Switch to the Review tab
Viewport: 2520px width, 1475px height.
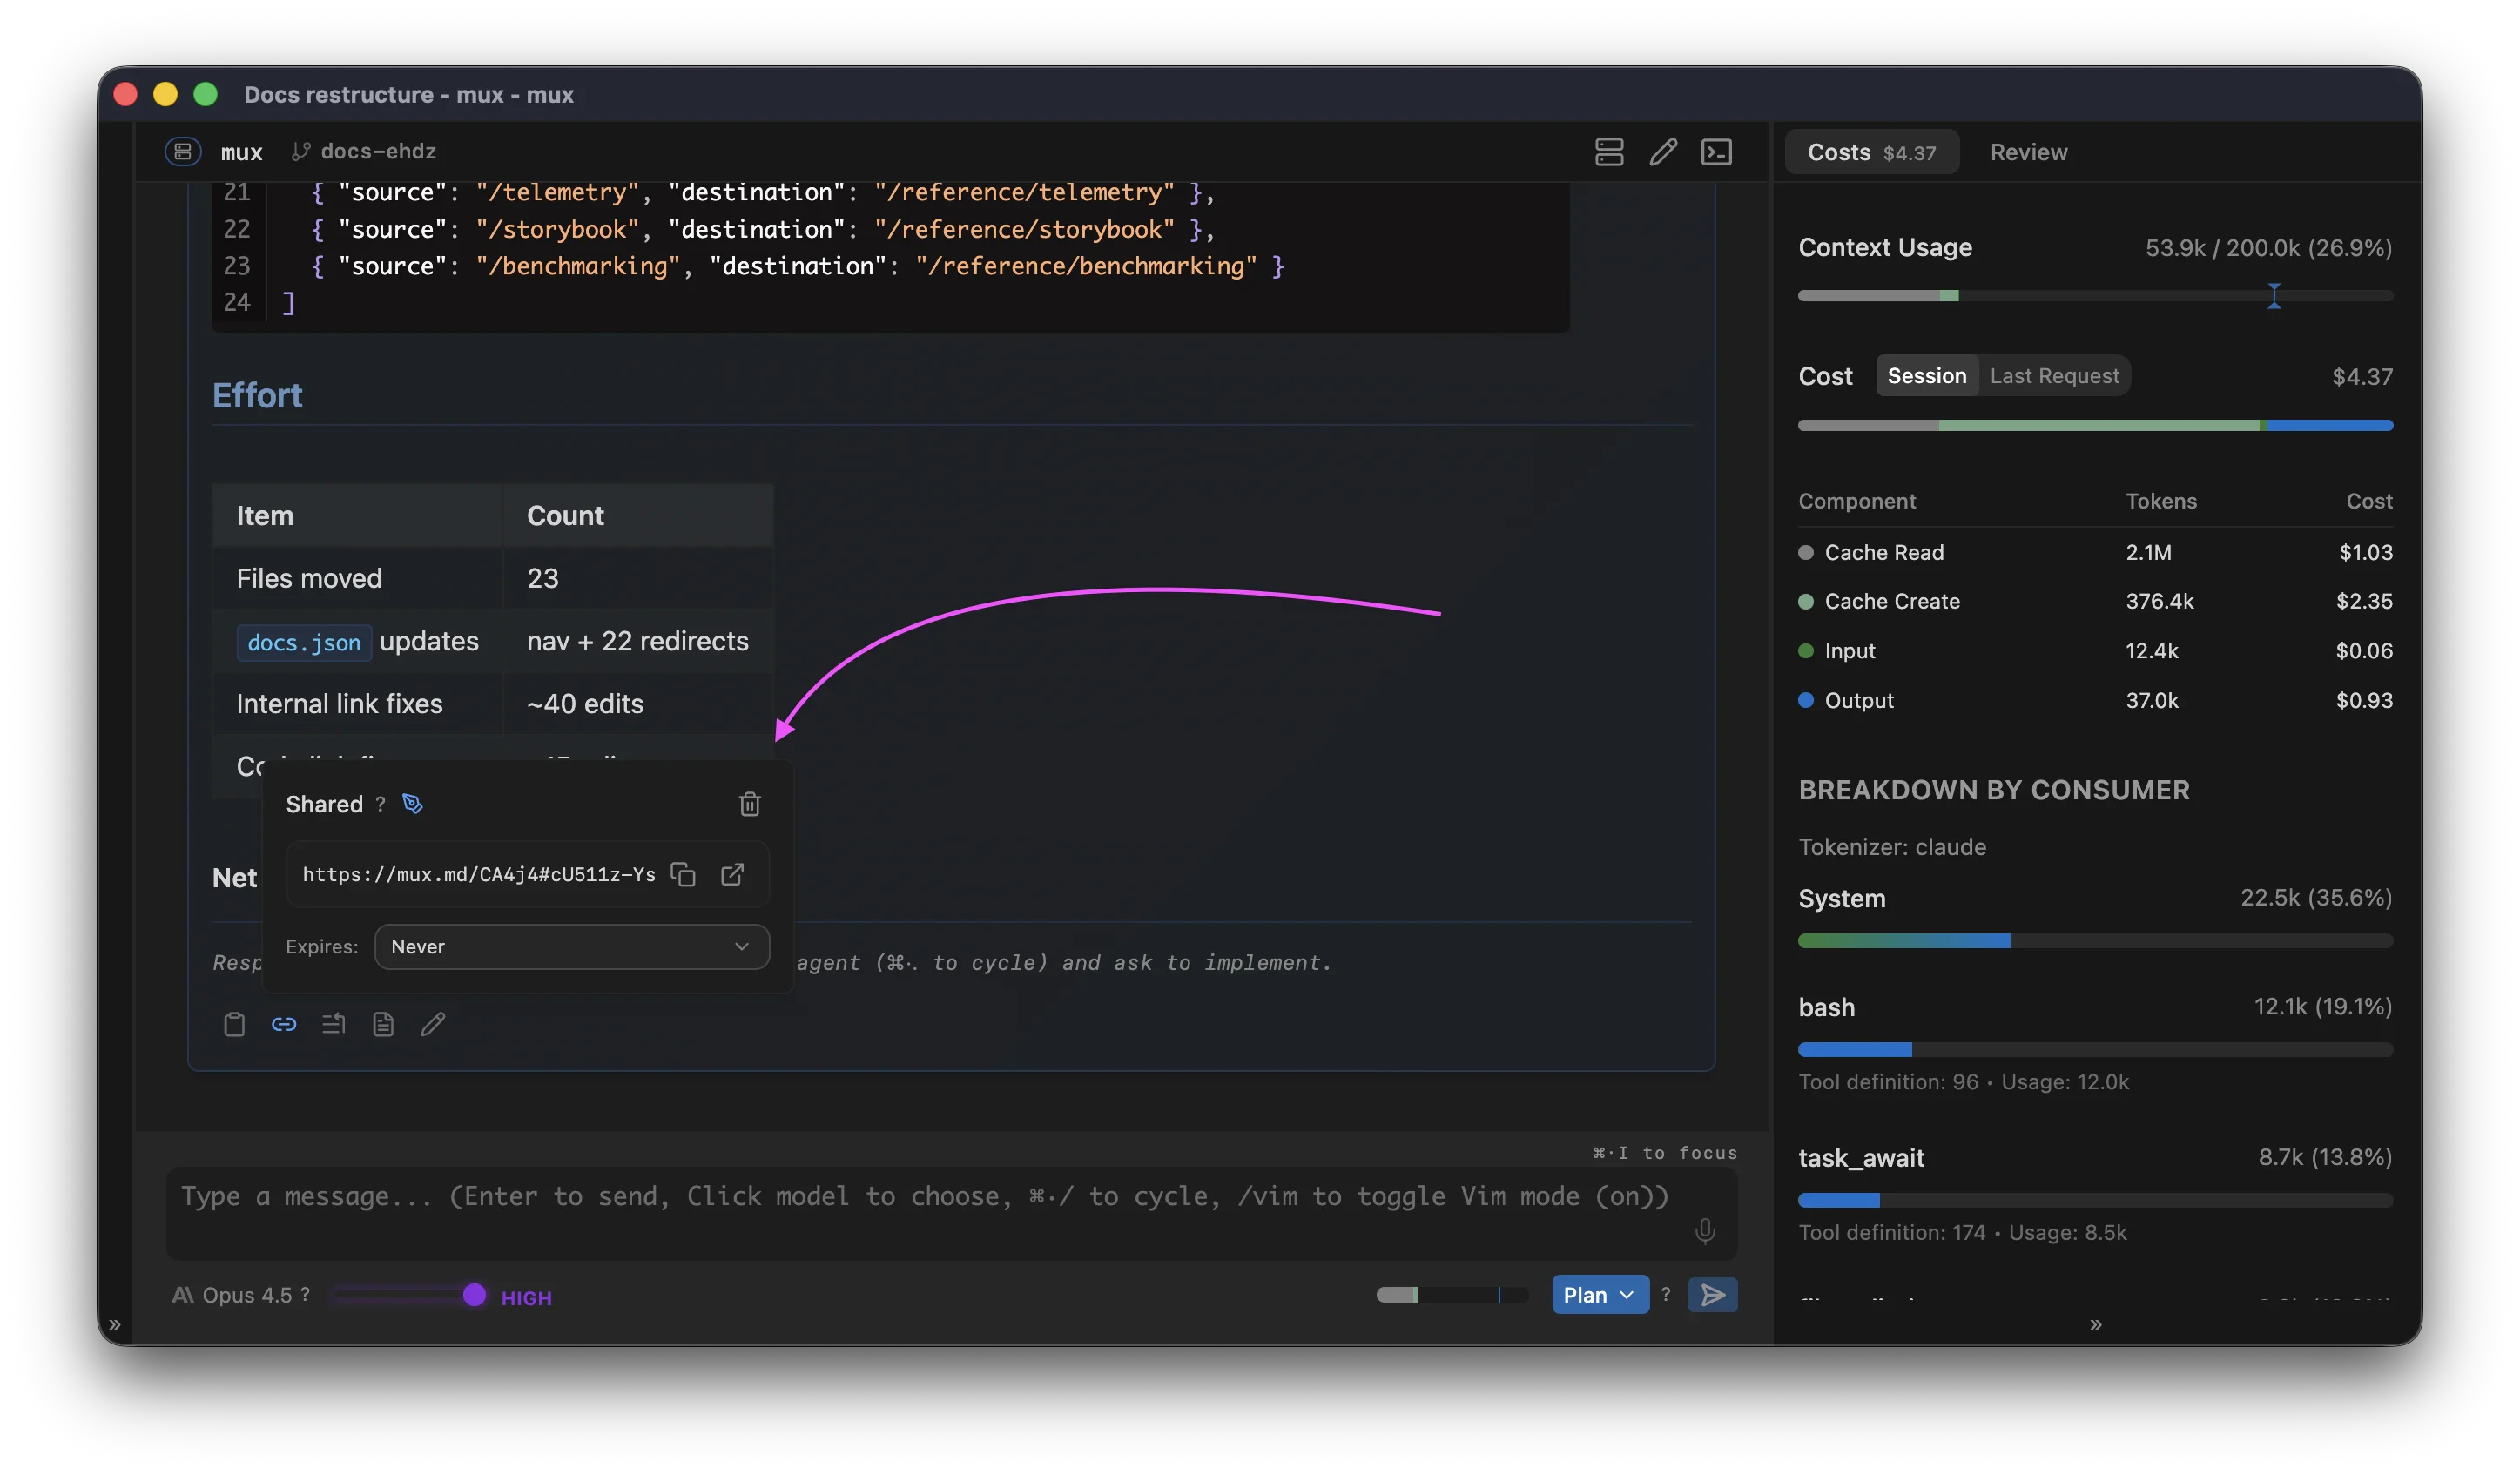click(2028, 152)
